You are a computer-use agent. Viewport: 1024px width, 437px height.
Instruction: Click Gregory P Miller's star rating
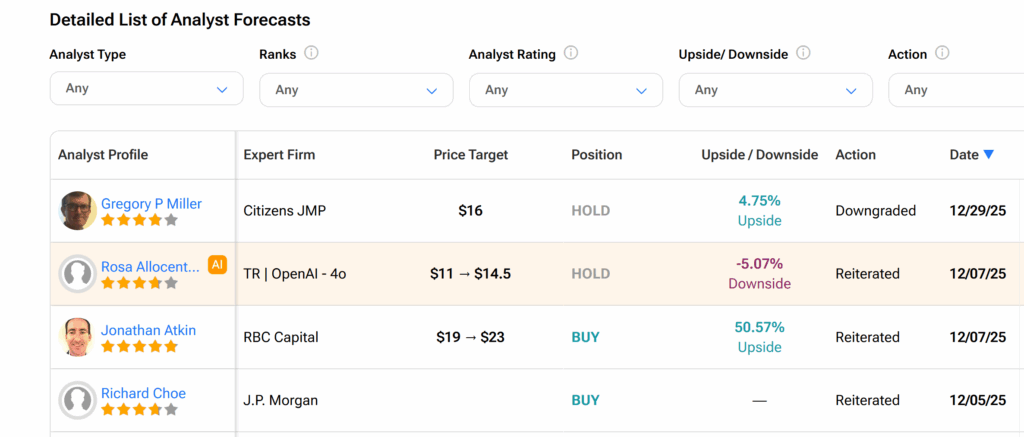click(139, 220)
